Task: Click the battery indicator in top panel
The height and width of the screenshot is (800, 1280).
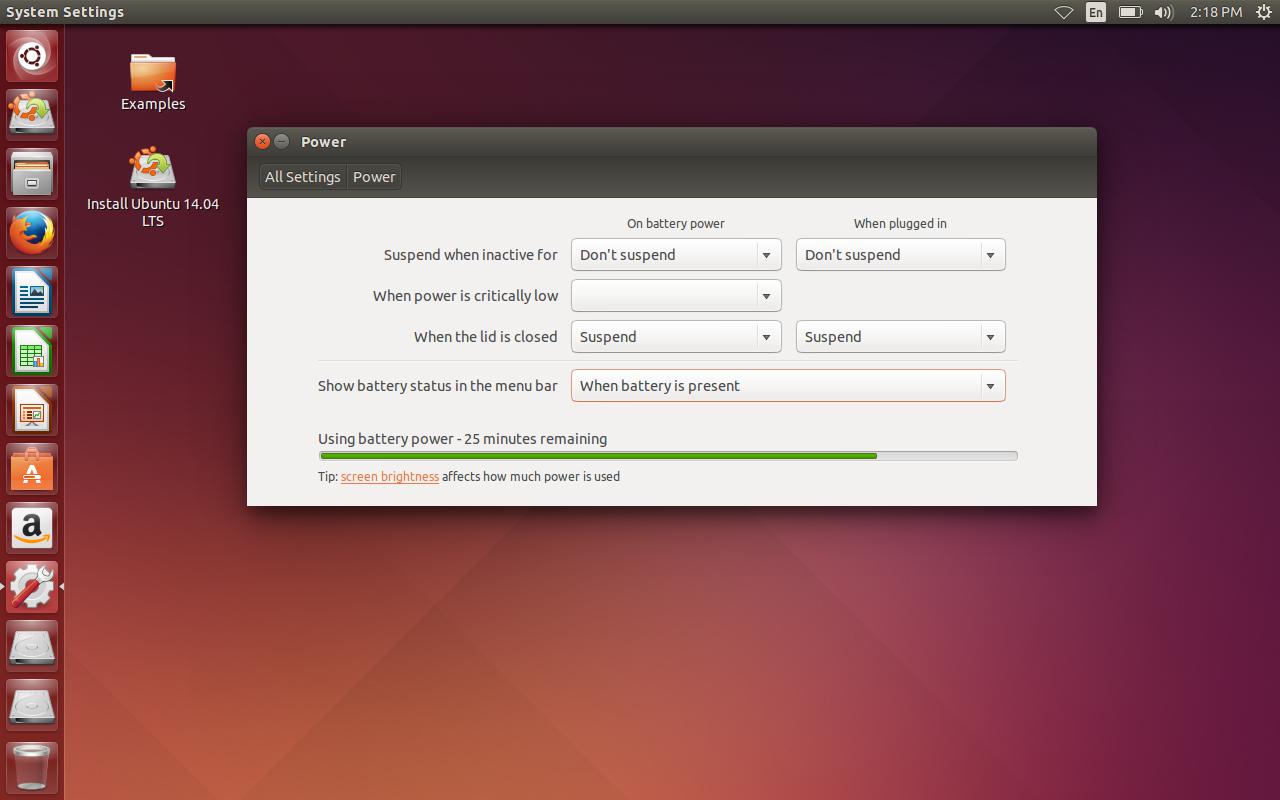Action: (x=1130, y=12)
